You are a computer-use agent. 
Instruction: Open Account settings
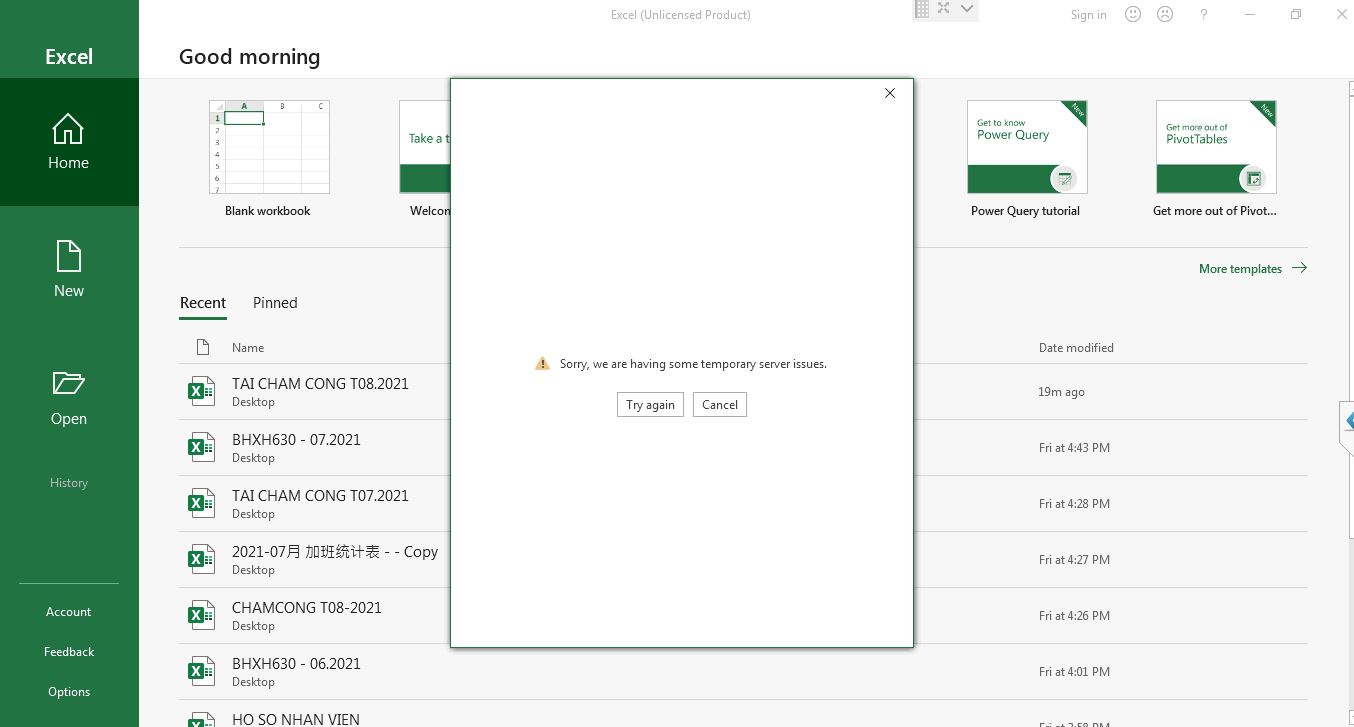(69, 612)
